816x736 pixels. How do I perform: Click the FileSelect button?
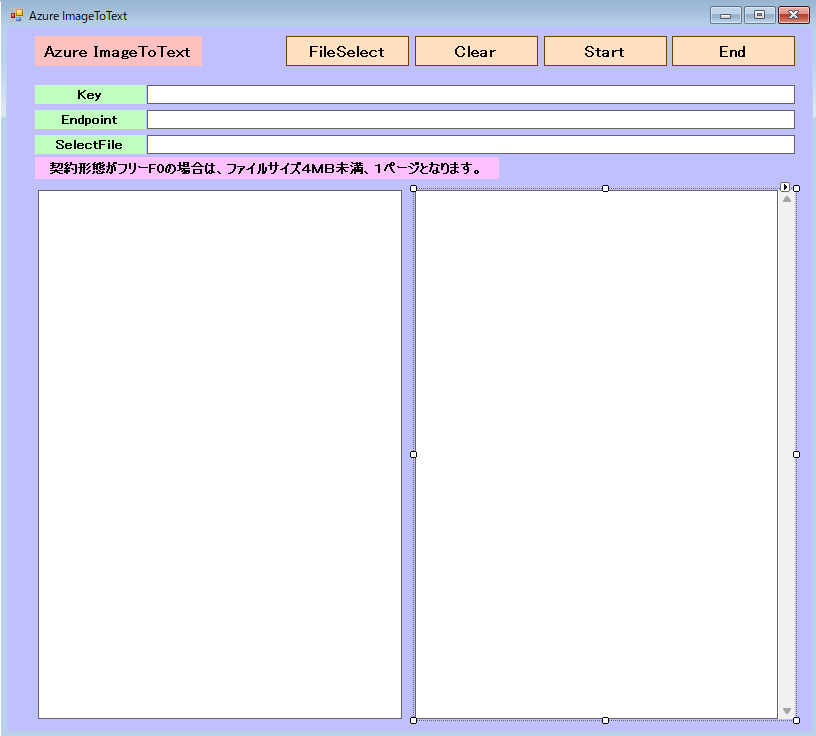click(x=347, y=52)
